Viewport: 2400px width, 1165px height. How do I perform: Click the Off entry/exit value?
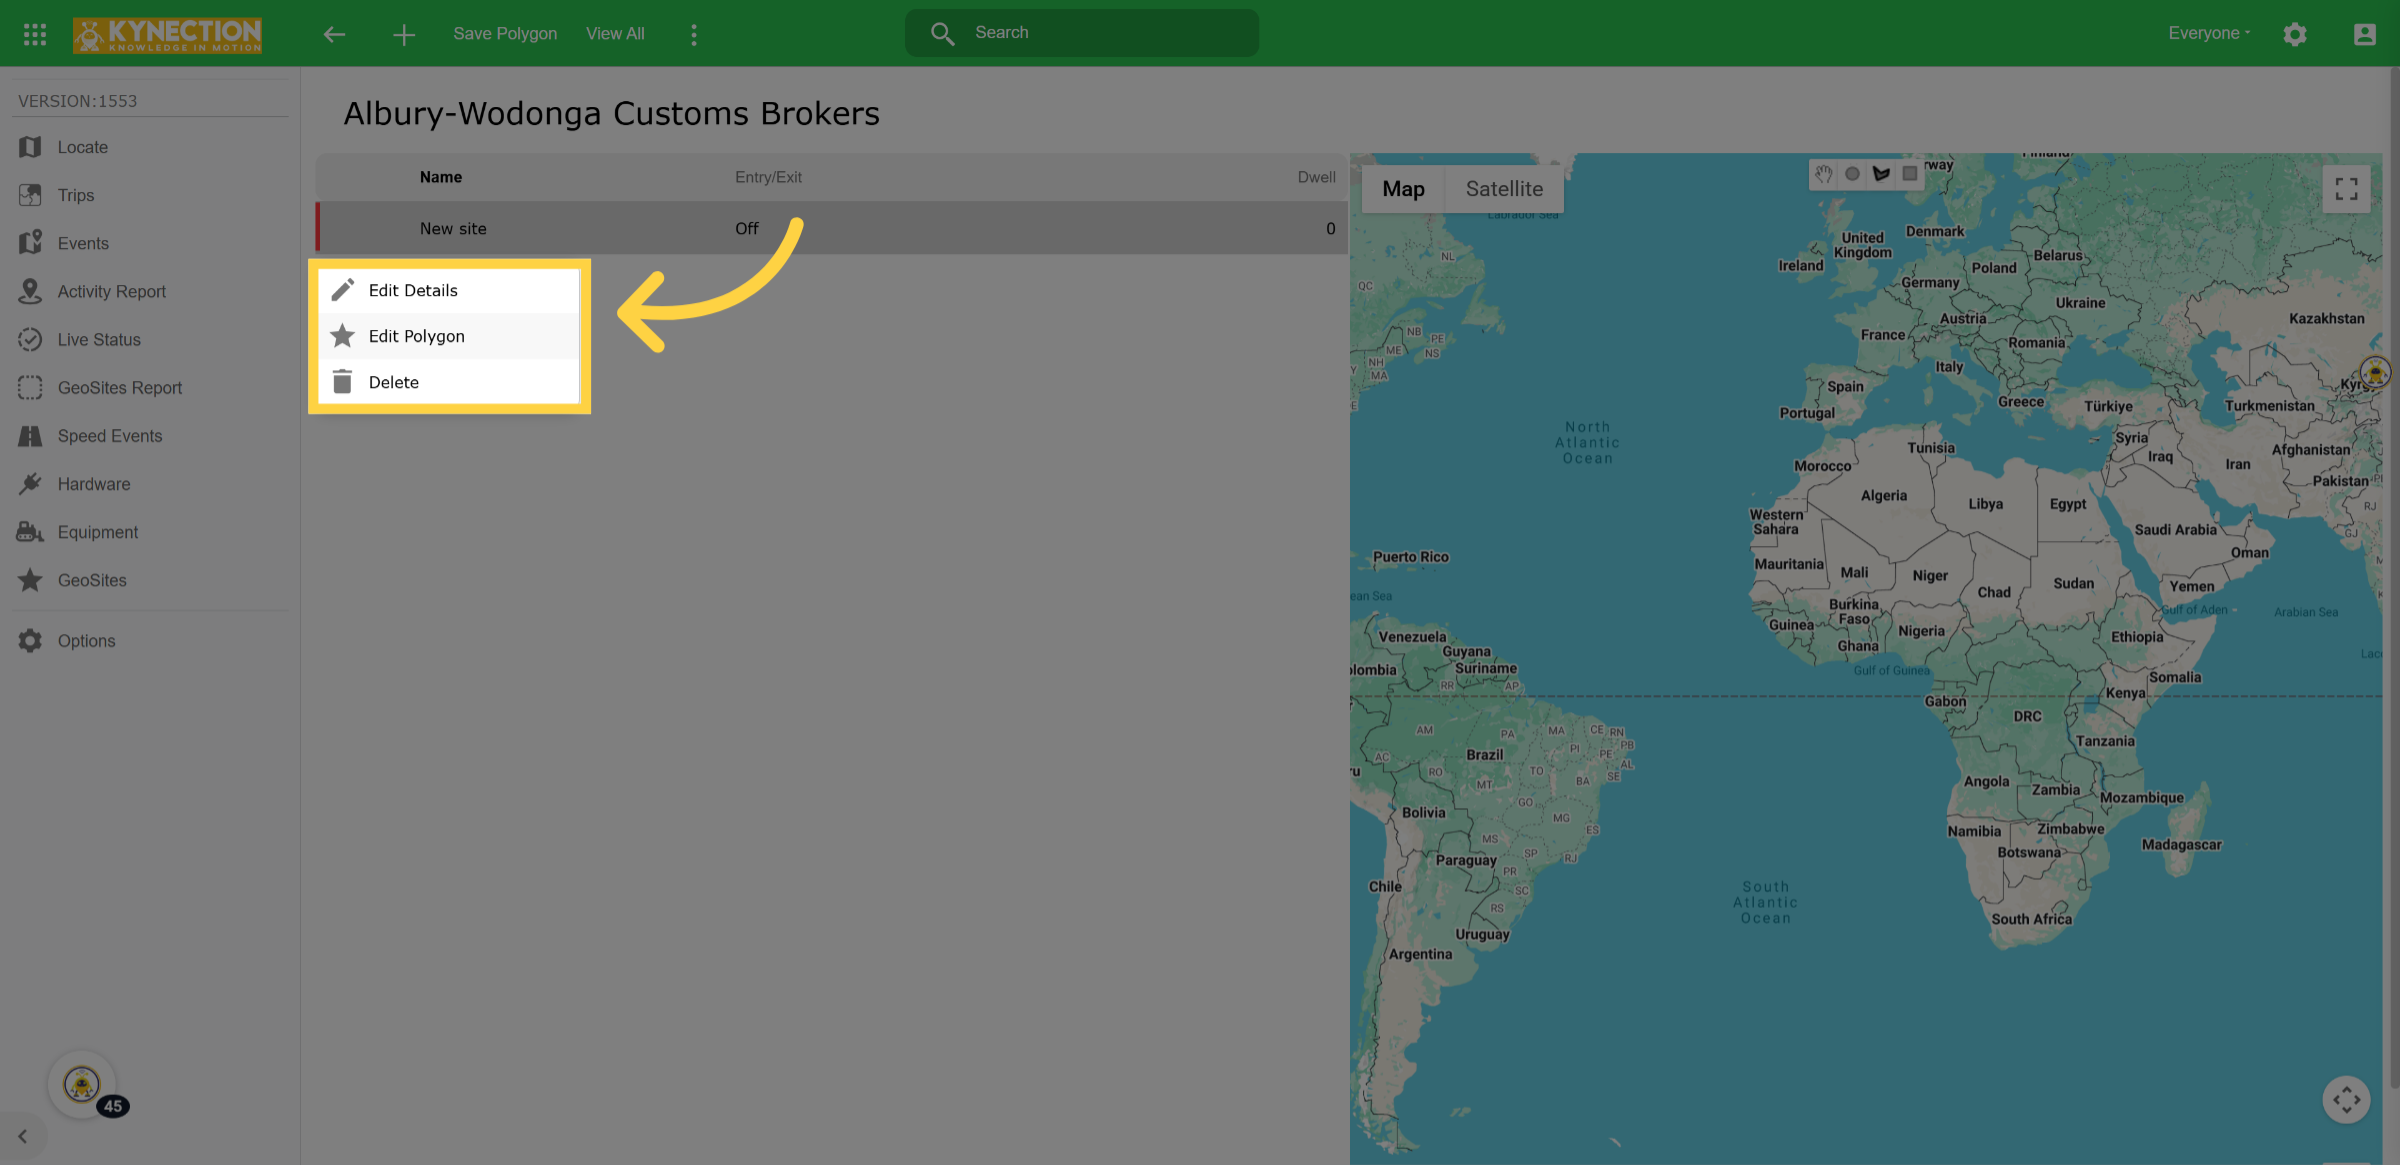(747, 228)
